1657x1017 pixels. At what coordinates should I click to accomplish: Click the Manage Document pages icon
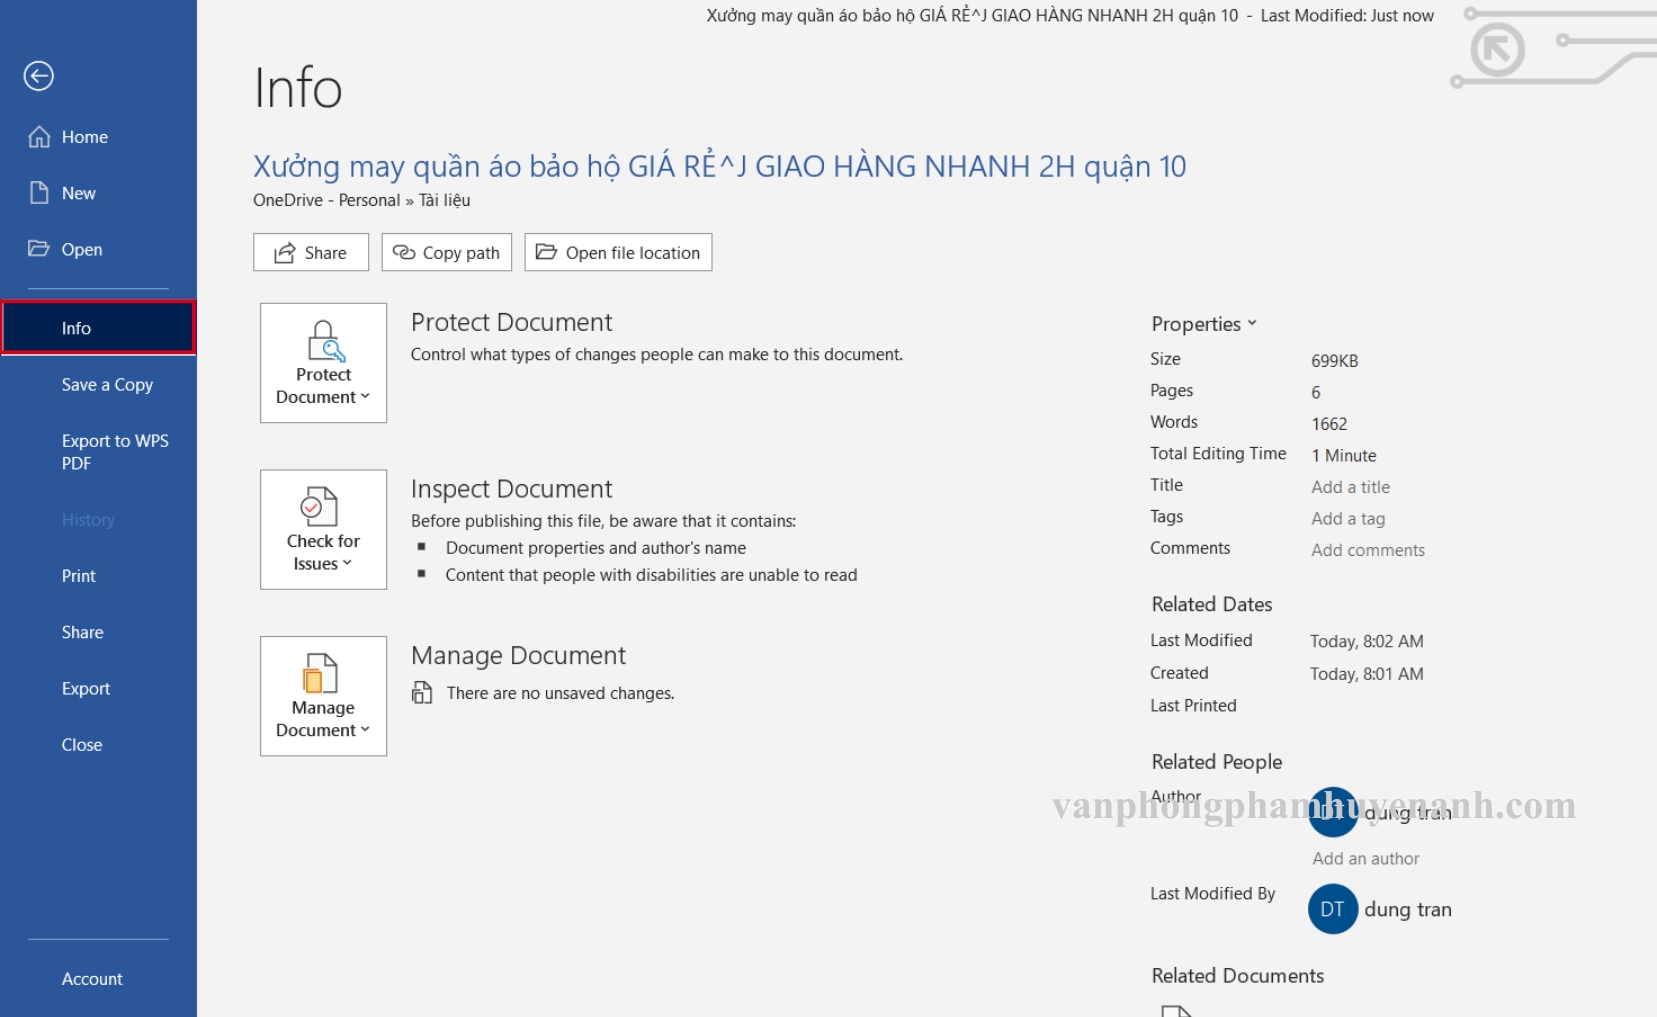click(321, 673)
